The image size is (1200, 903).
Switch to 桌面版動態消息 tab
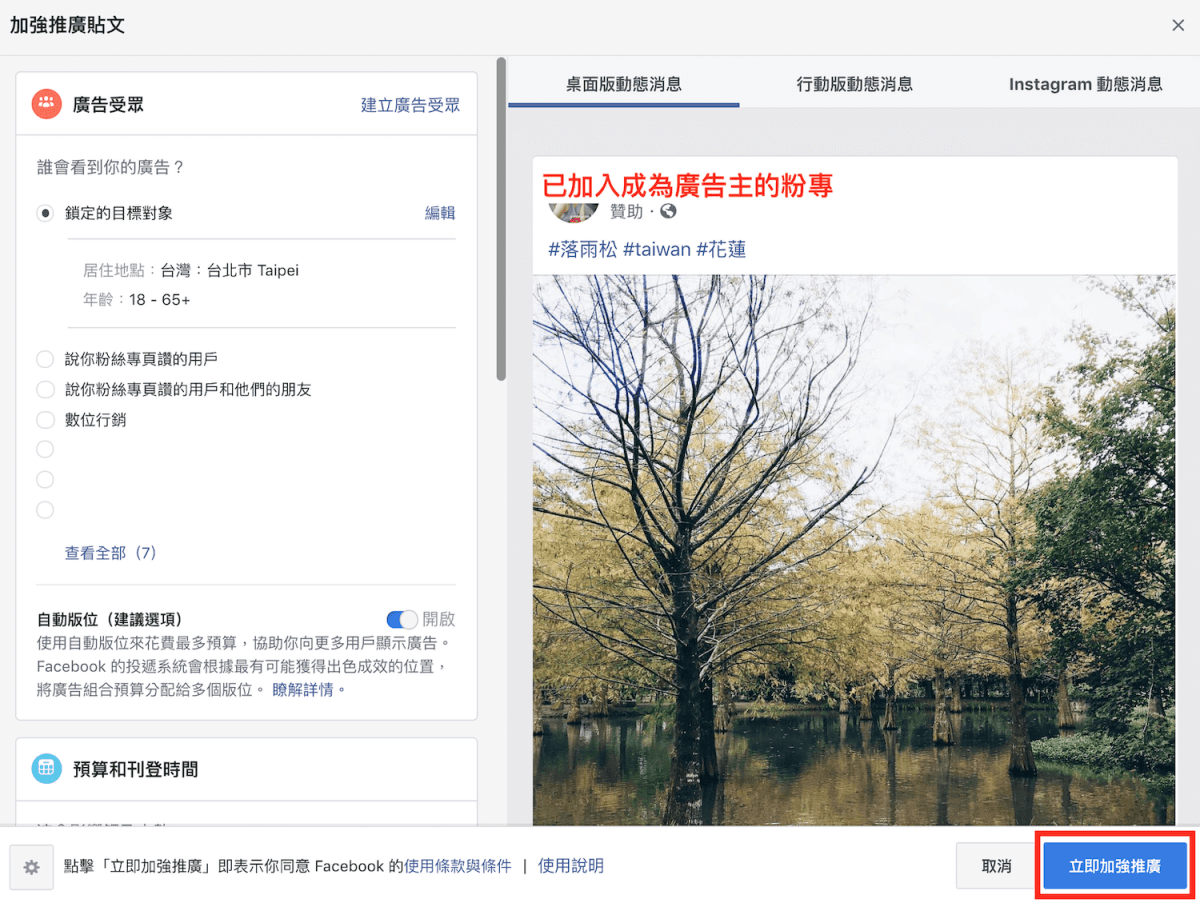(x=624, y=84)
